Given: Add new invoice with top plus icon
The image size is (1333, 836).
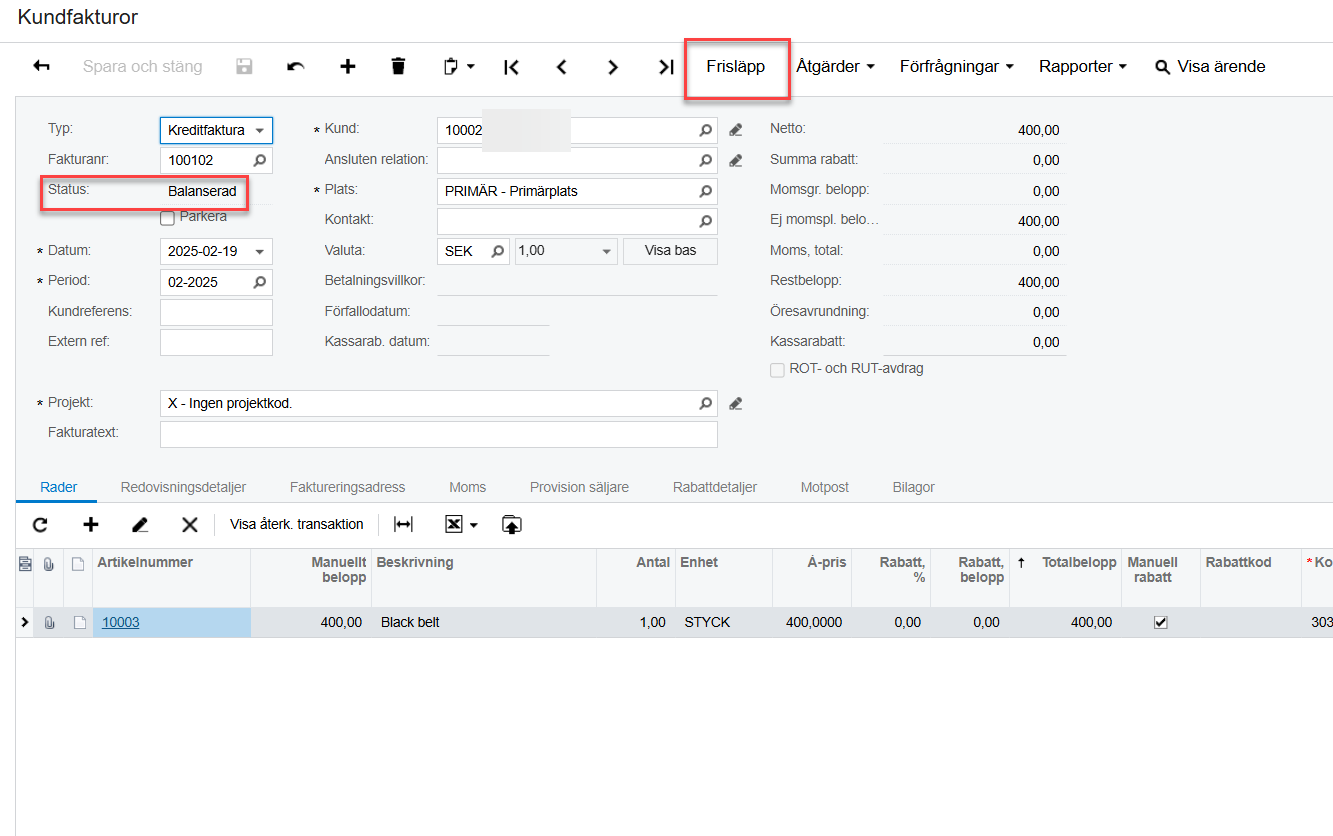Looking at the screenshot, I should (347, 66).
